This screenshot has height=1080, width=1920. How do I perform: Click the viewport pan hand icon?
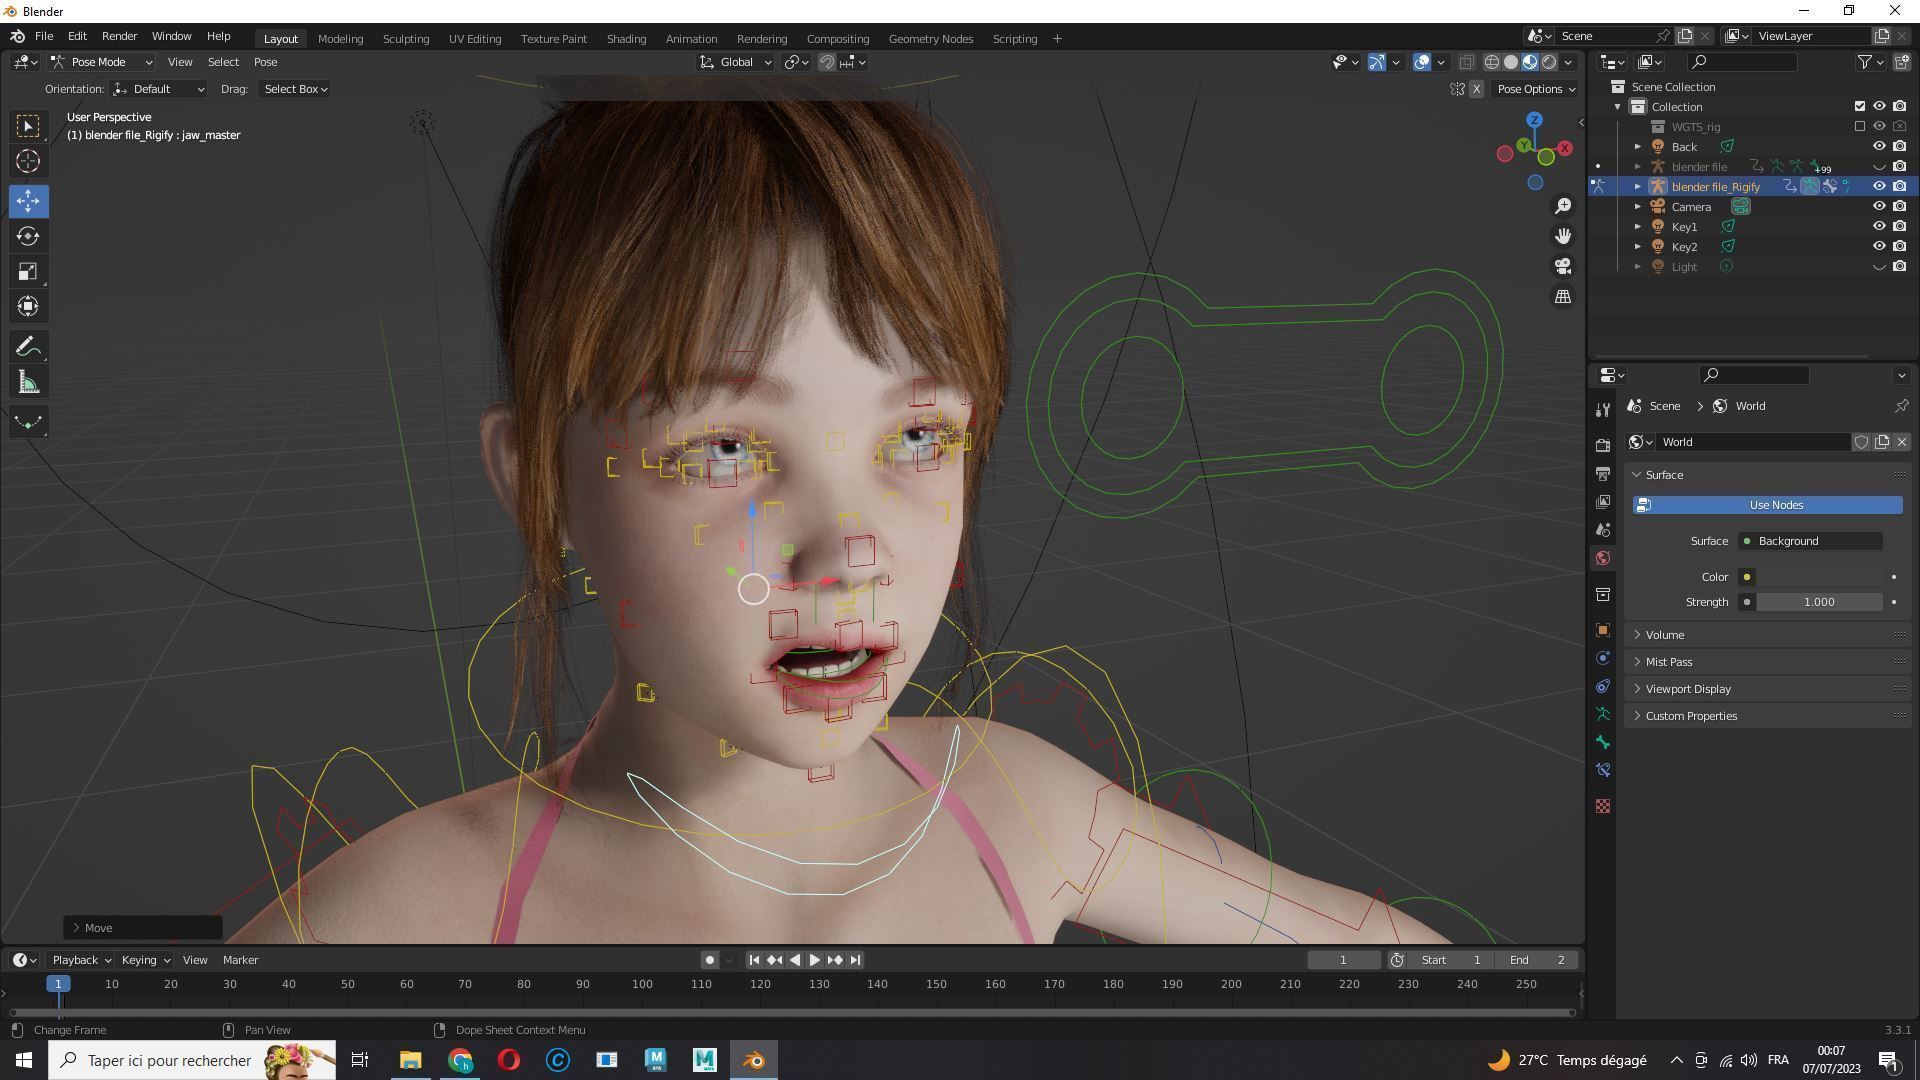1563,236
